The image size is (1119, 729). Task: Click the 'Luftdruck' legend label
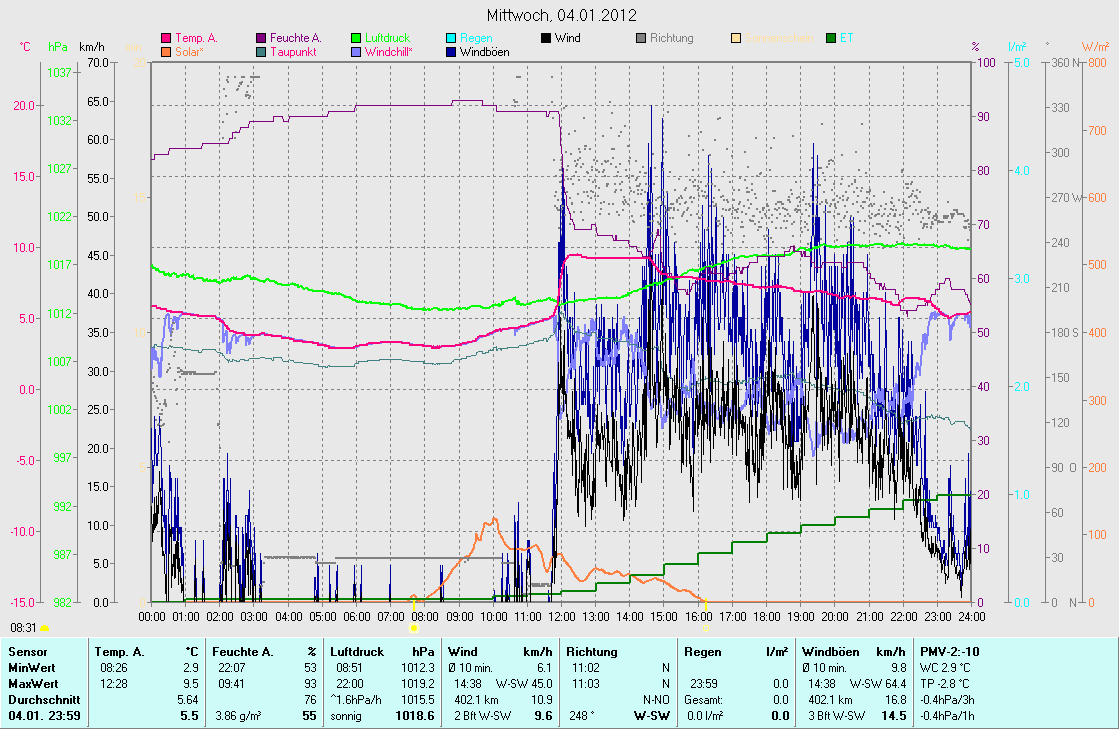388,38
